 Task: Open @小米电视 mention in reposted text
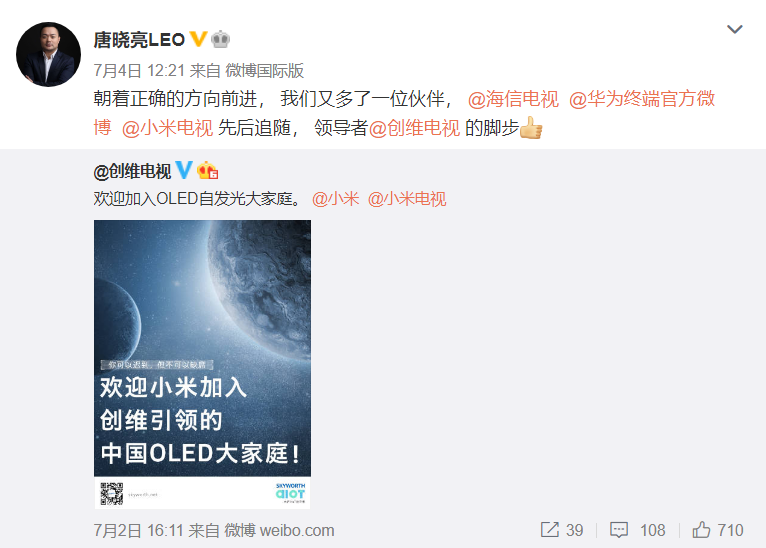[x=407, y=199]
